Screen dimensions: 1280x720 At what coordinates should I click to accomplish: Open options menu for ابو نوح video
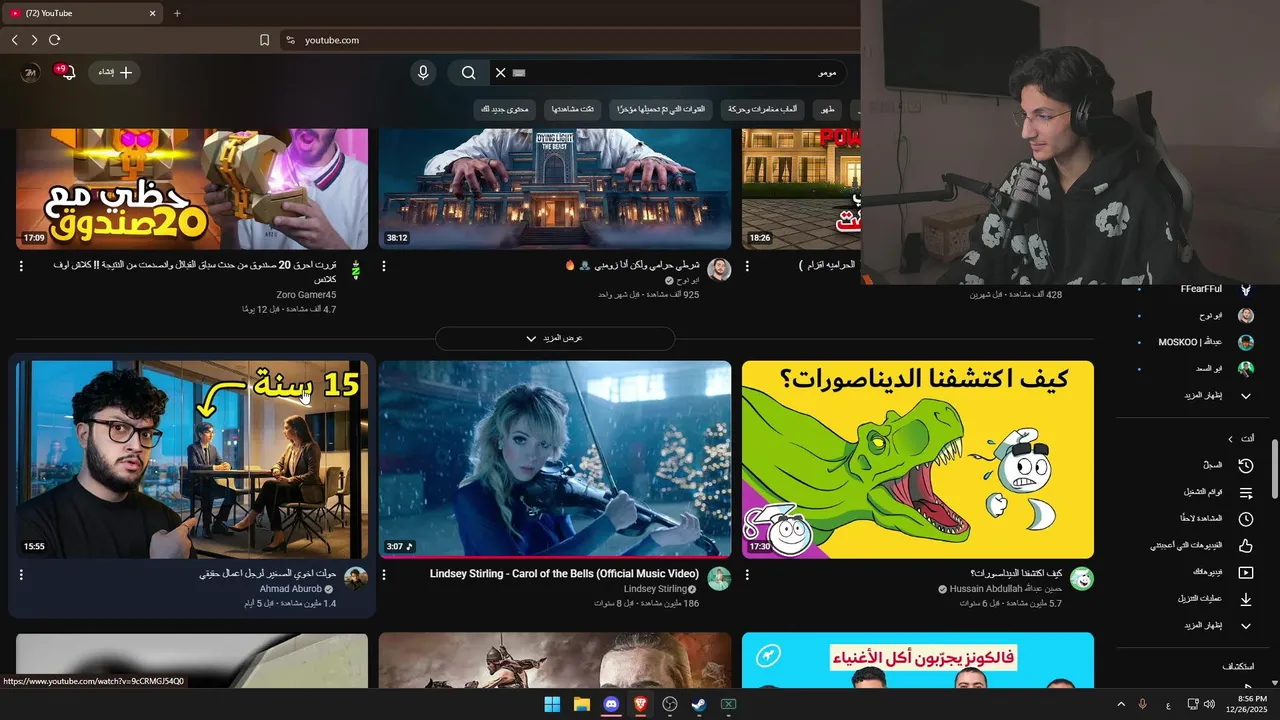(384, 266)
